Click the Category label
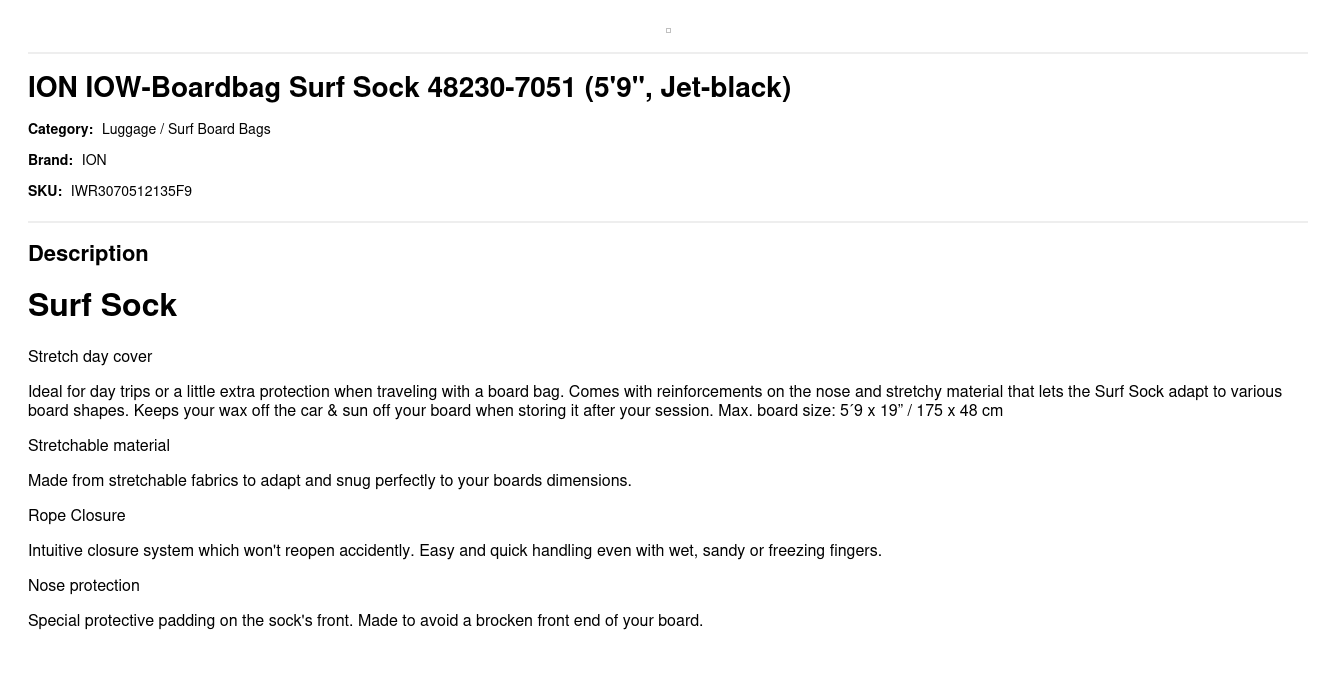 (60, 129)
